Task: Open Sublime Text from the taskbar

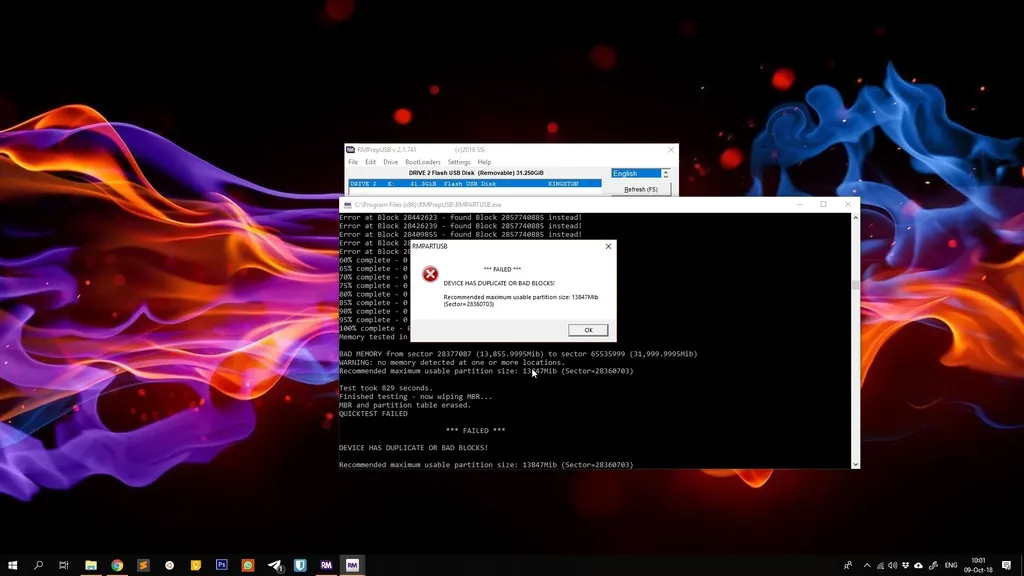Action: pyautogui.click(x=141, y=565)
